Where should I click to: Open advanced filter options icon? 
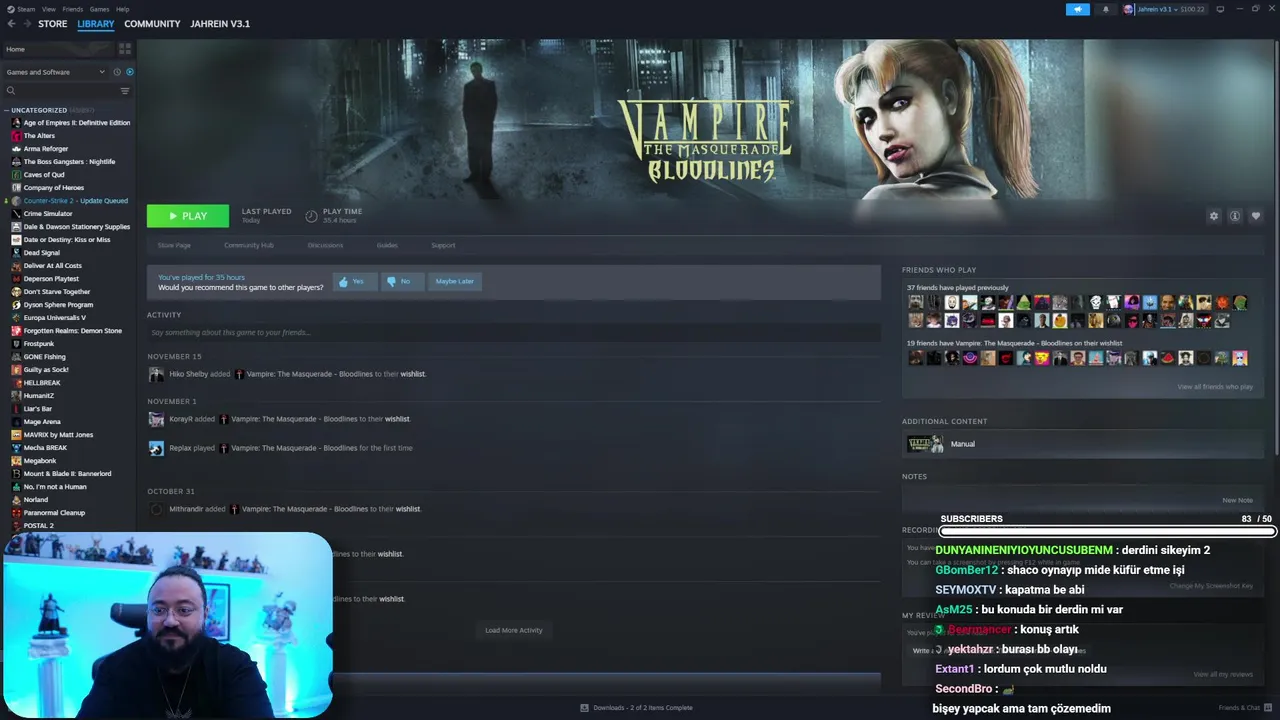tap(125, 91)
